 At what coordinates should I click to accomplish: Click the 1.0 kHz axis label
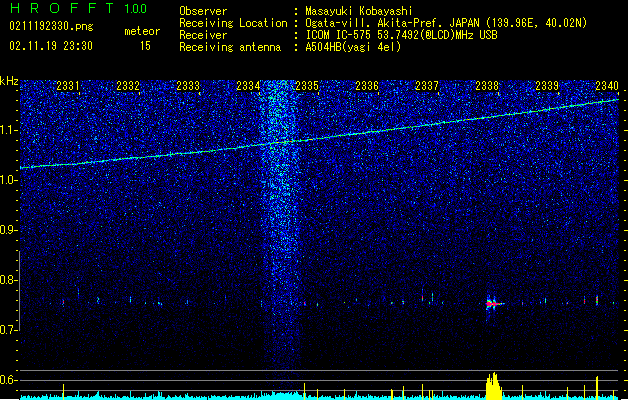[9, 180]
